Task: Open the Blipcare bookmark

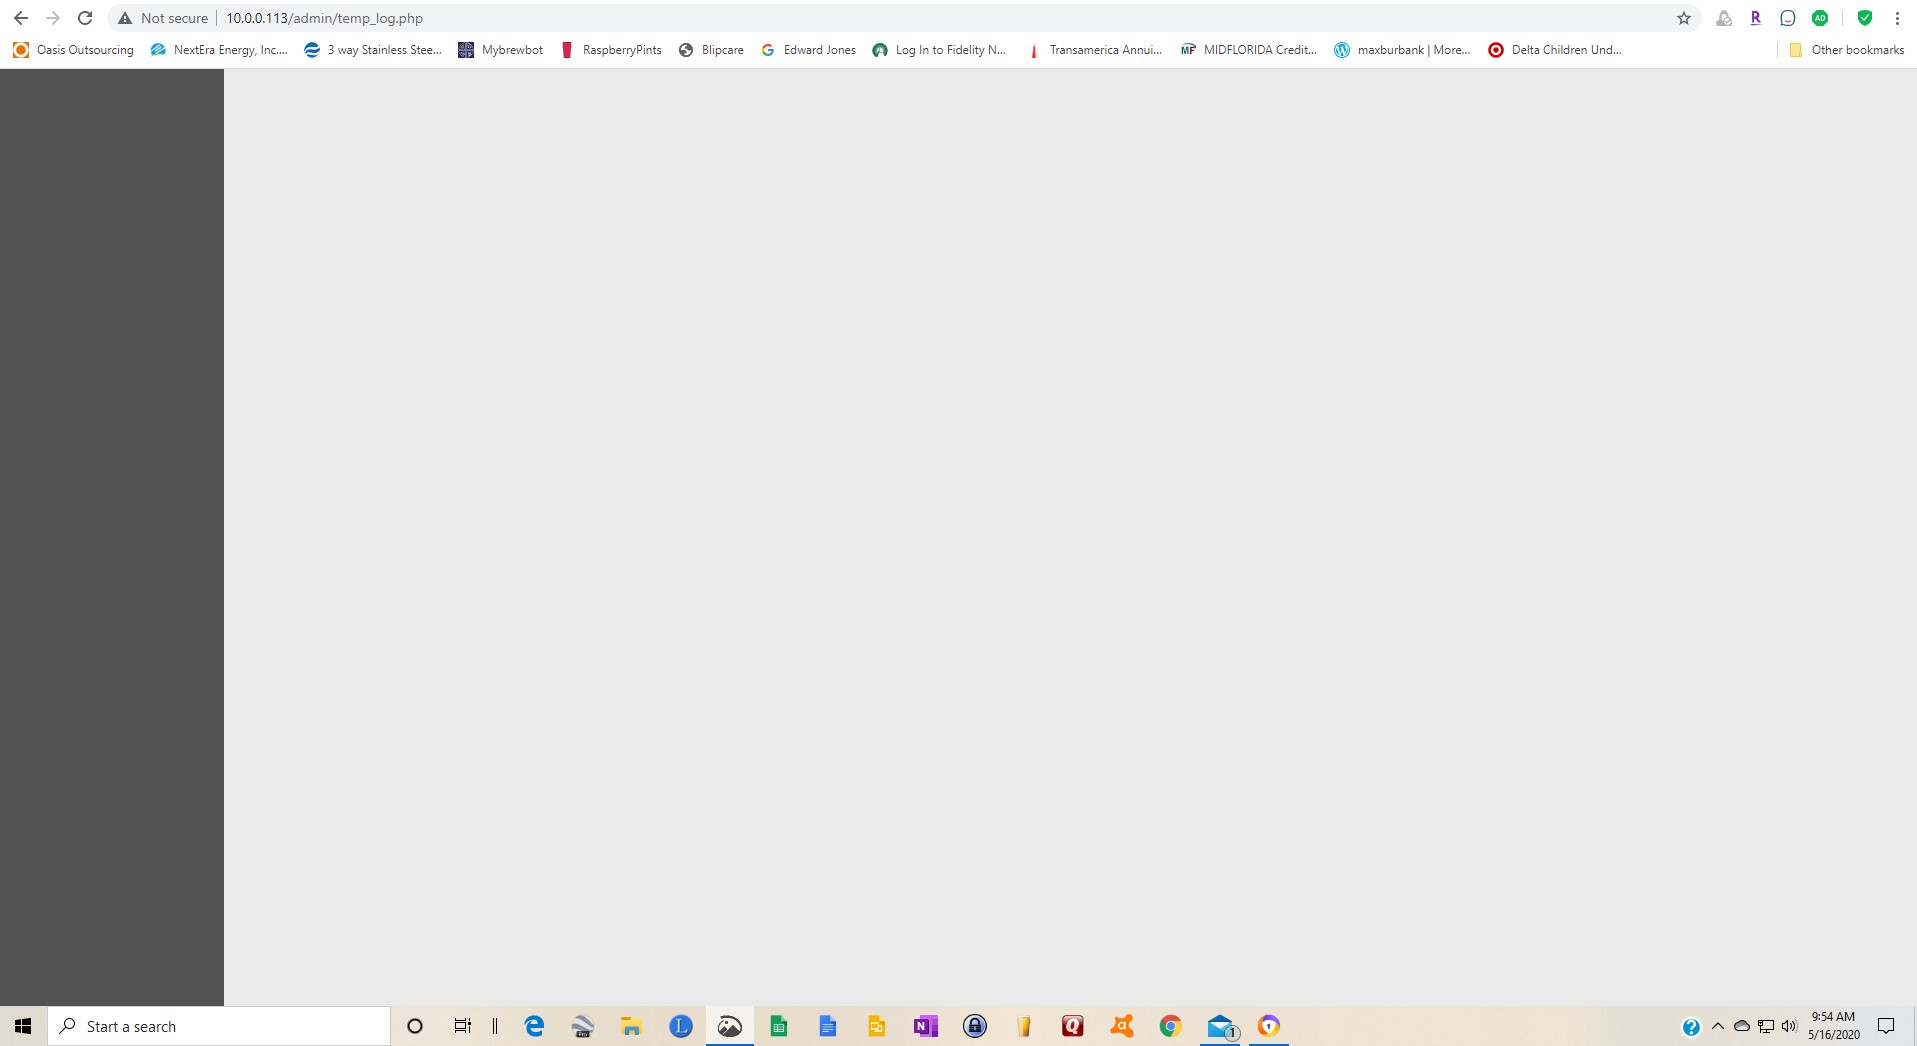Action: (711, 50)
